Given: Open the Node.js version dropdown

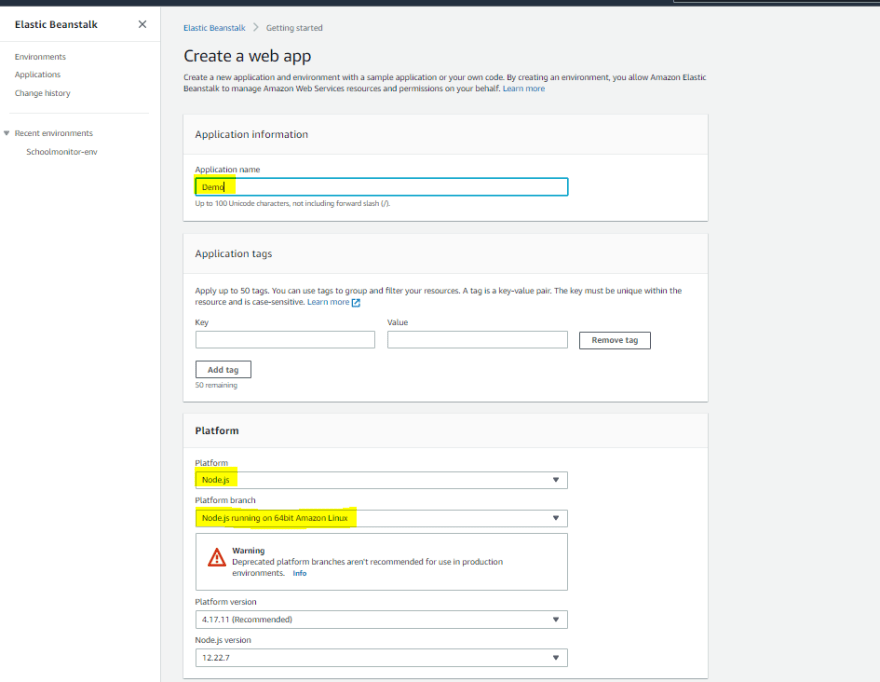Looking at the screenshot, I should click(382, 658).
